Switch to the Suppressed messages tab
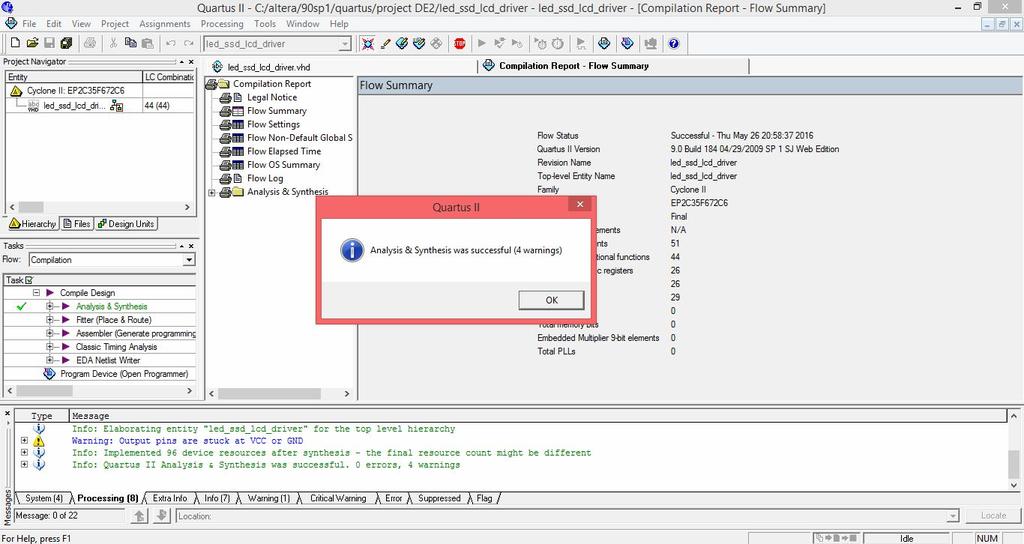1024x544 pixels. point(439,498)
